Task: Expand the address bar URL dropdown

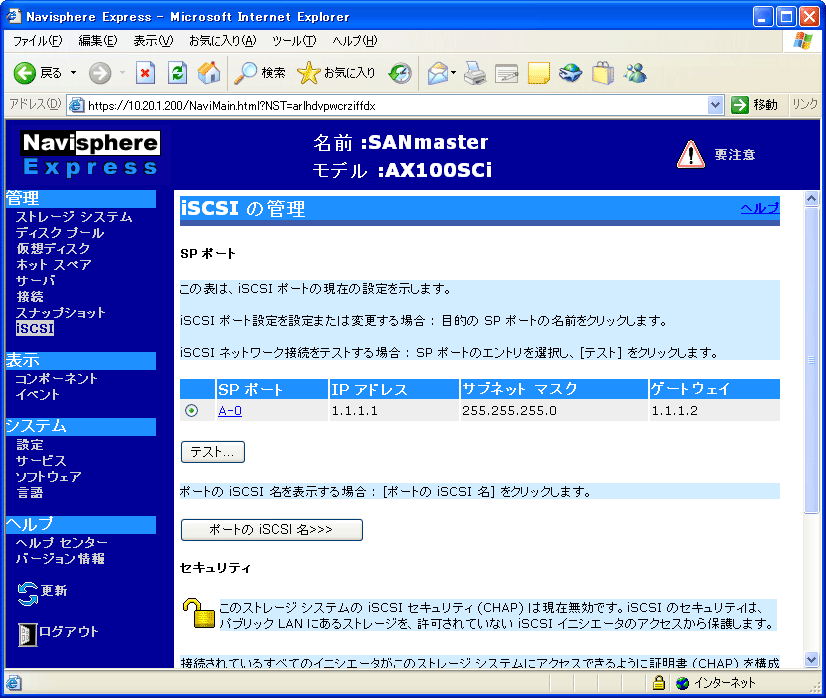Action: coord(715,105)
